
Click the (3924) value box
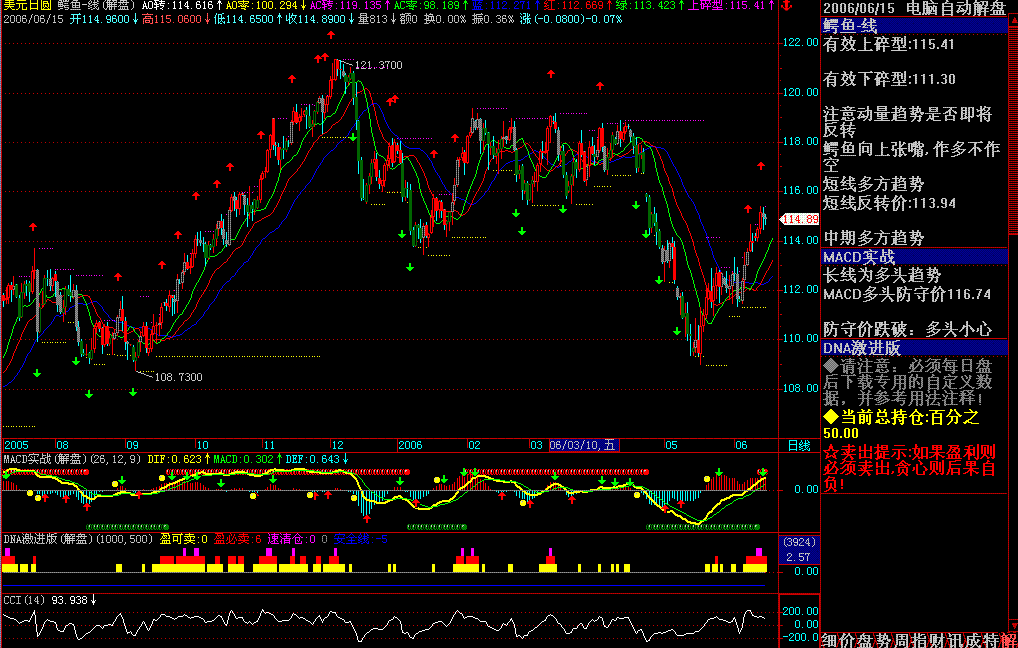click(799, 542)
